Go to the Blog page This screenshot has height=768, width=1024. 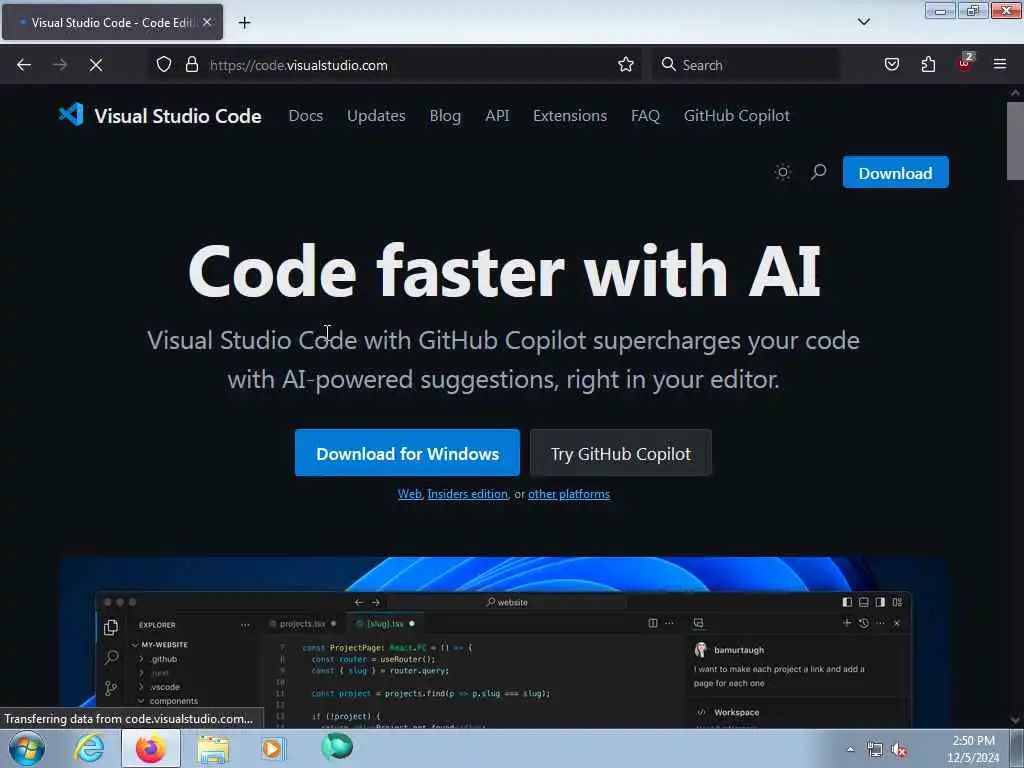coord(445,116)
